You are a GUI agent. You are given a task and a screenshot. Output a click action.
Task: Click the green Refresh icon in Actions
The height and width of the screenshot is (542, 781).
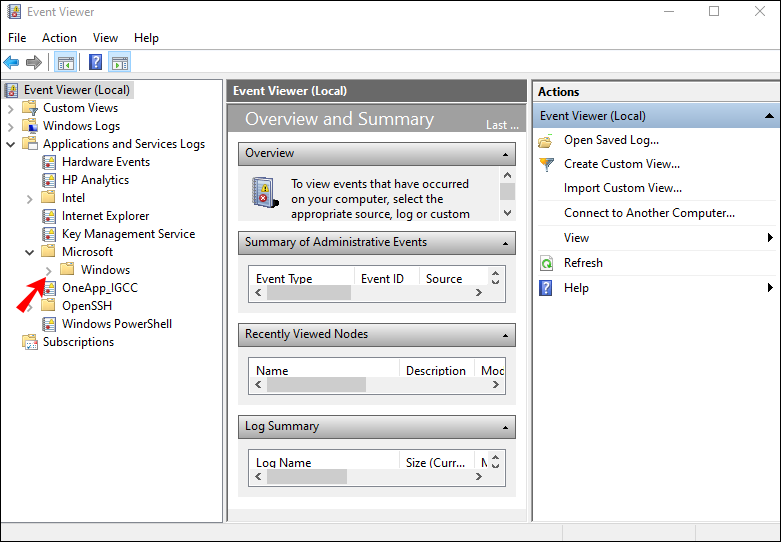(x=546, y=263)
